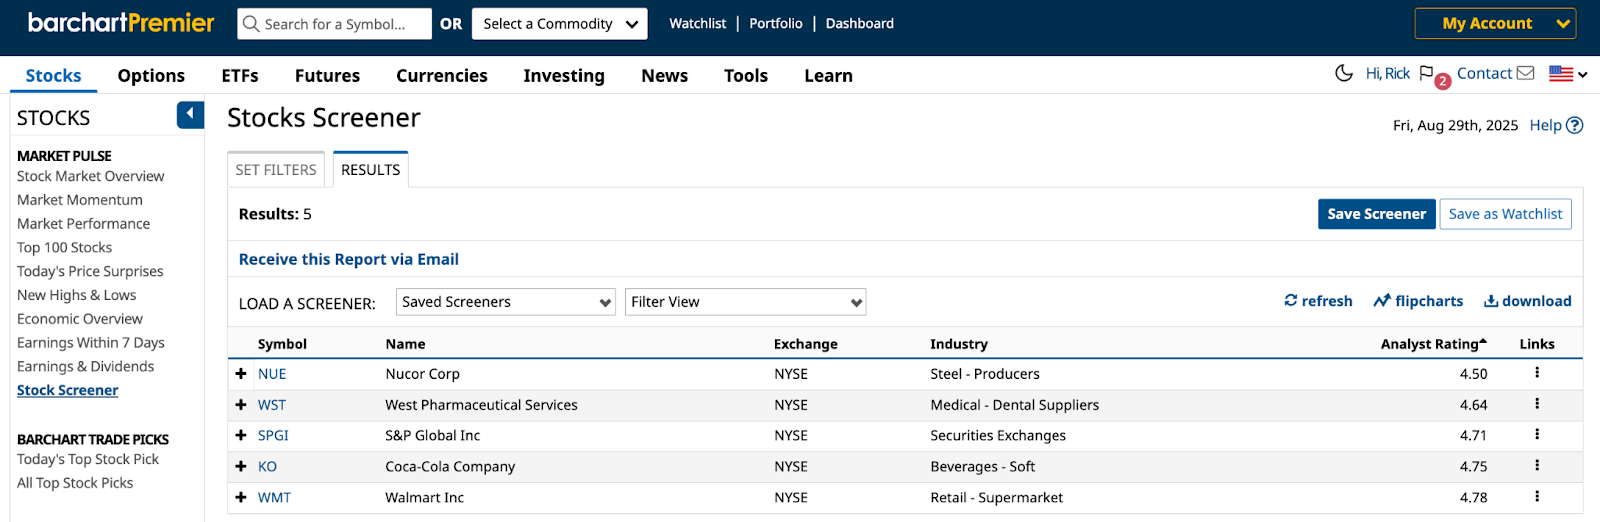Open the NUE symbol link
Image resolution: width=1600 pixels, height=522 pixels.
tap(272, 374)
